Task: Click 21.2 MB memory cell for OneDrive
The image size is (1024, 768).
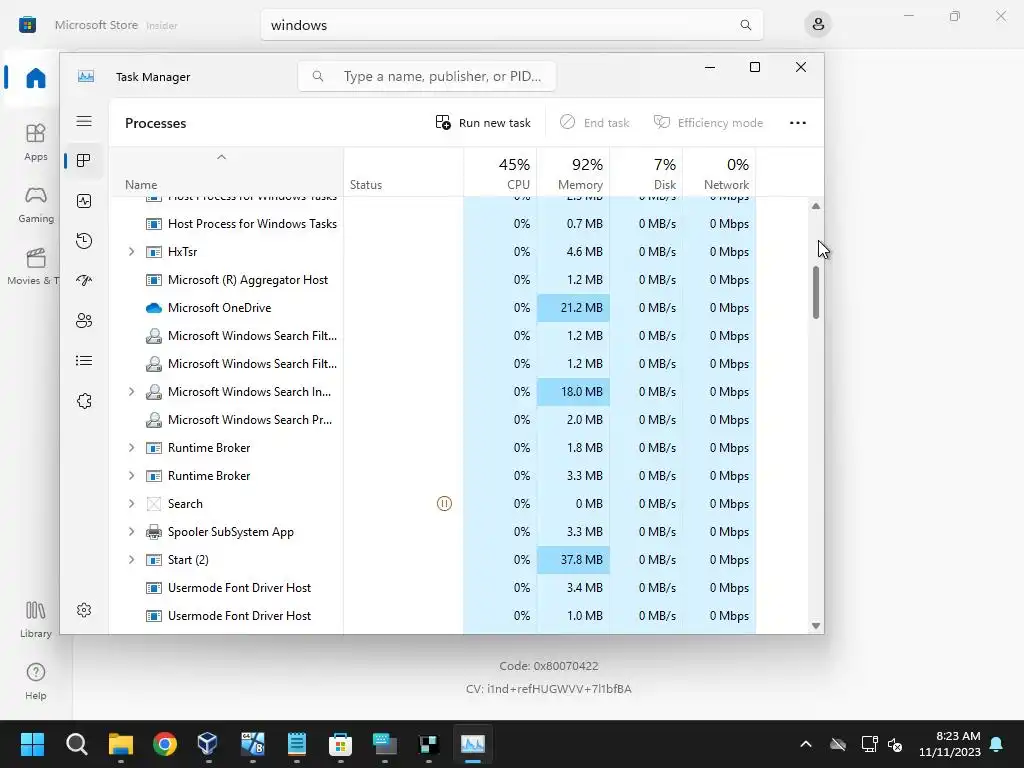Action: coord(573,308)
